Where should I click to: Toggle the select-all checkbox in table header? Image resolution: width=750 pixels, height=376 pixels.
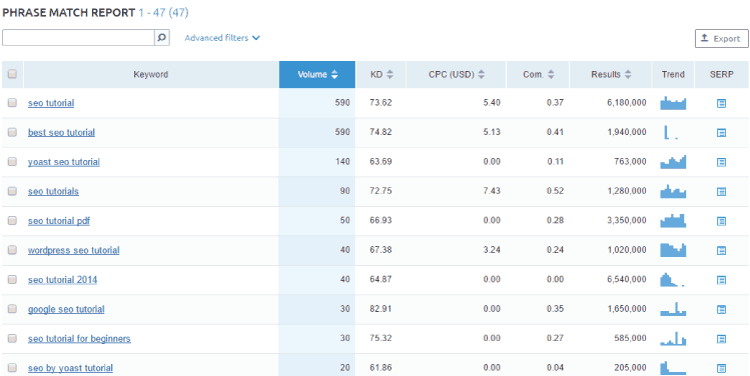(12, 74)
